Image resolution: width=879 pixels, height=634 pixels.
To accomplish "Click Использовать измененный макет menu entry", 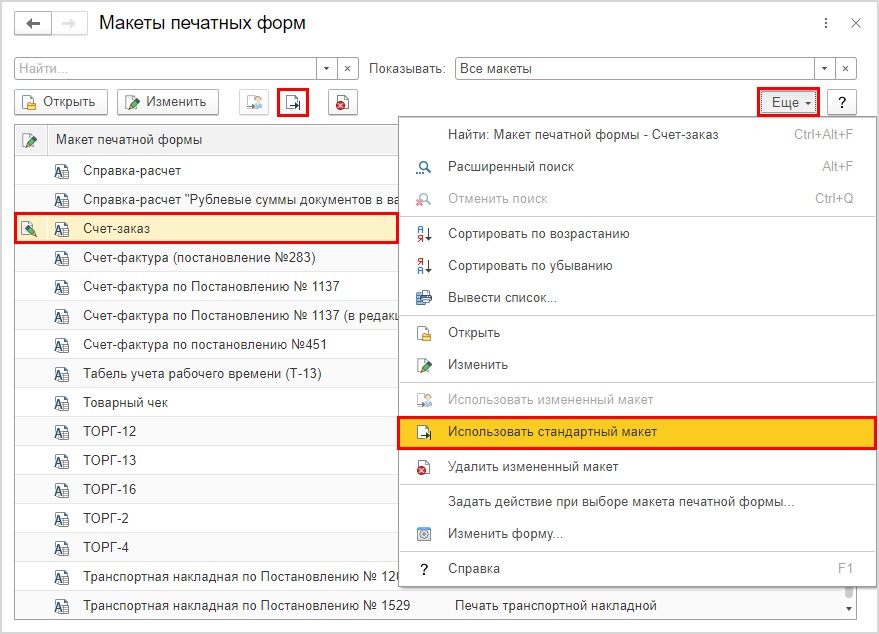I will coord(637,400).
